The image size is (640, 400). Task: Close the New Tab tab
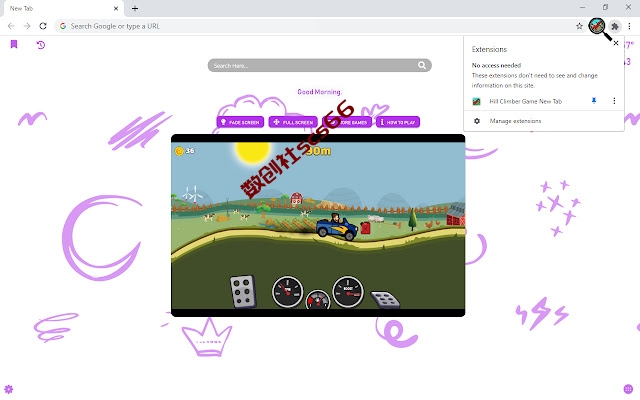point(116,8)
